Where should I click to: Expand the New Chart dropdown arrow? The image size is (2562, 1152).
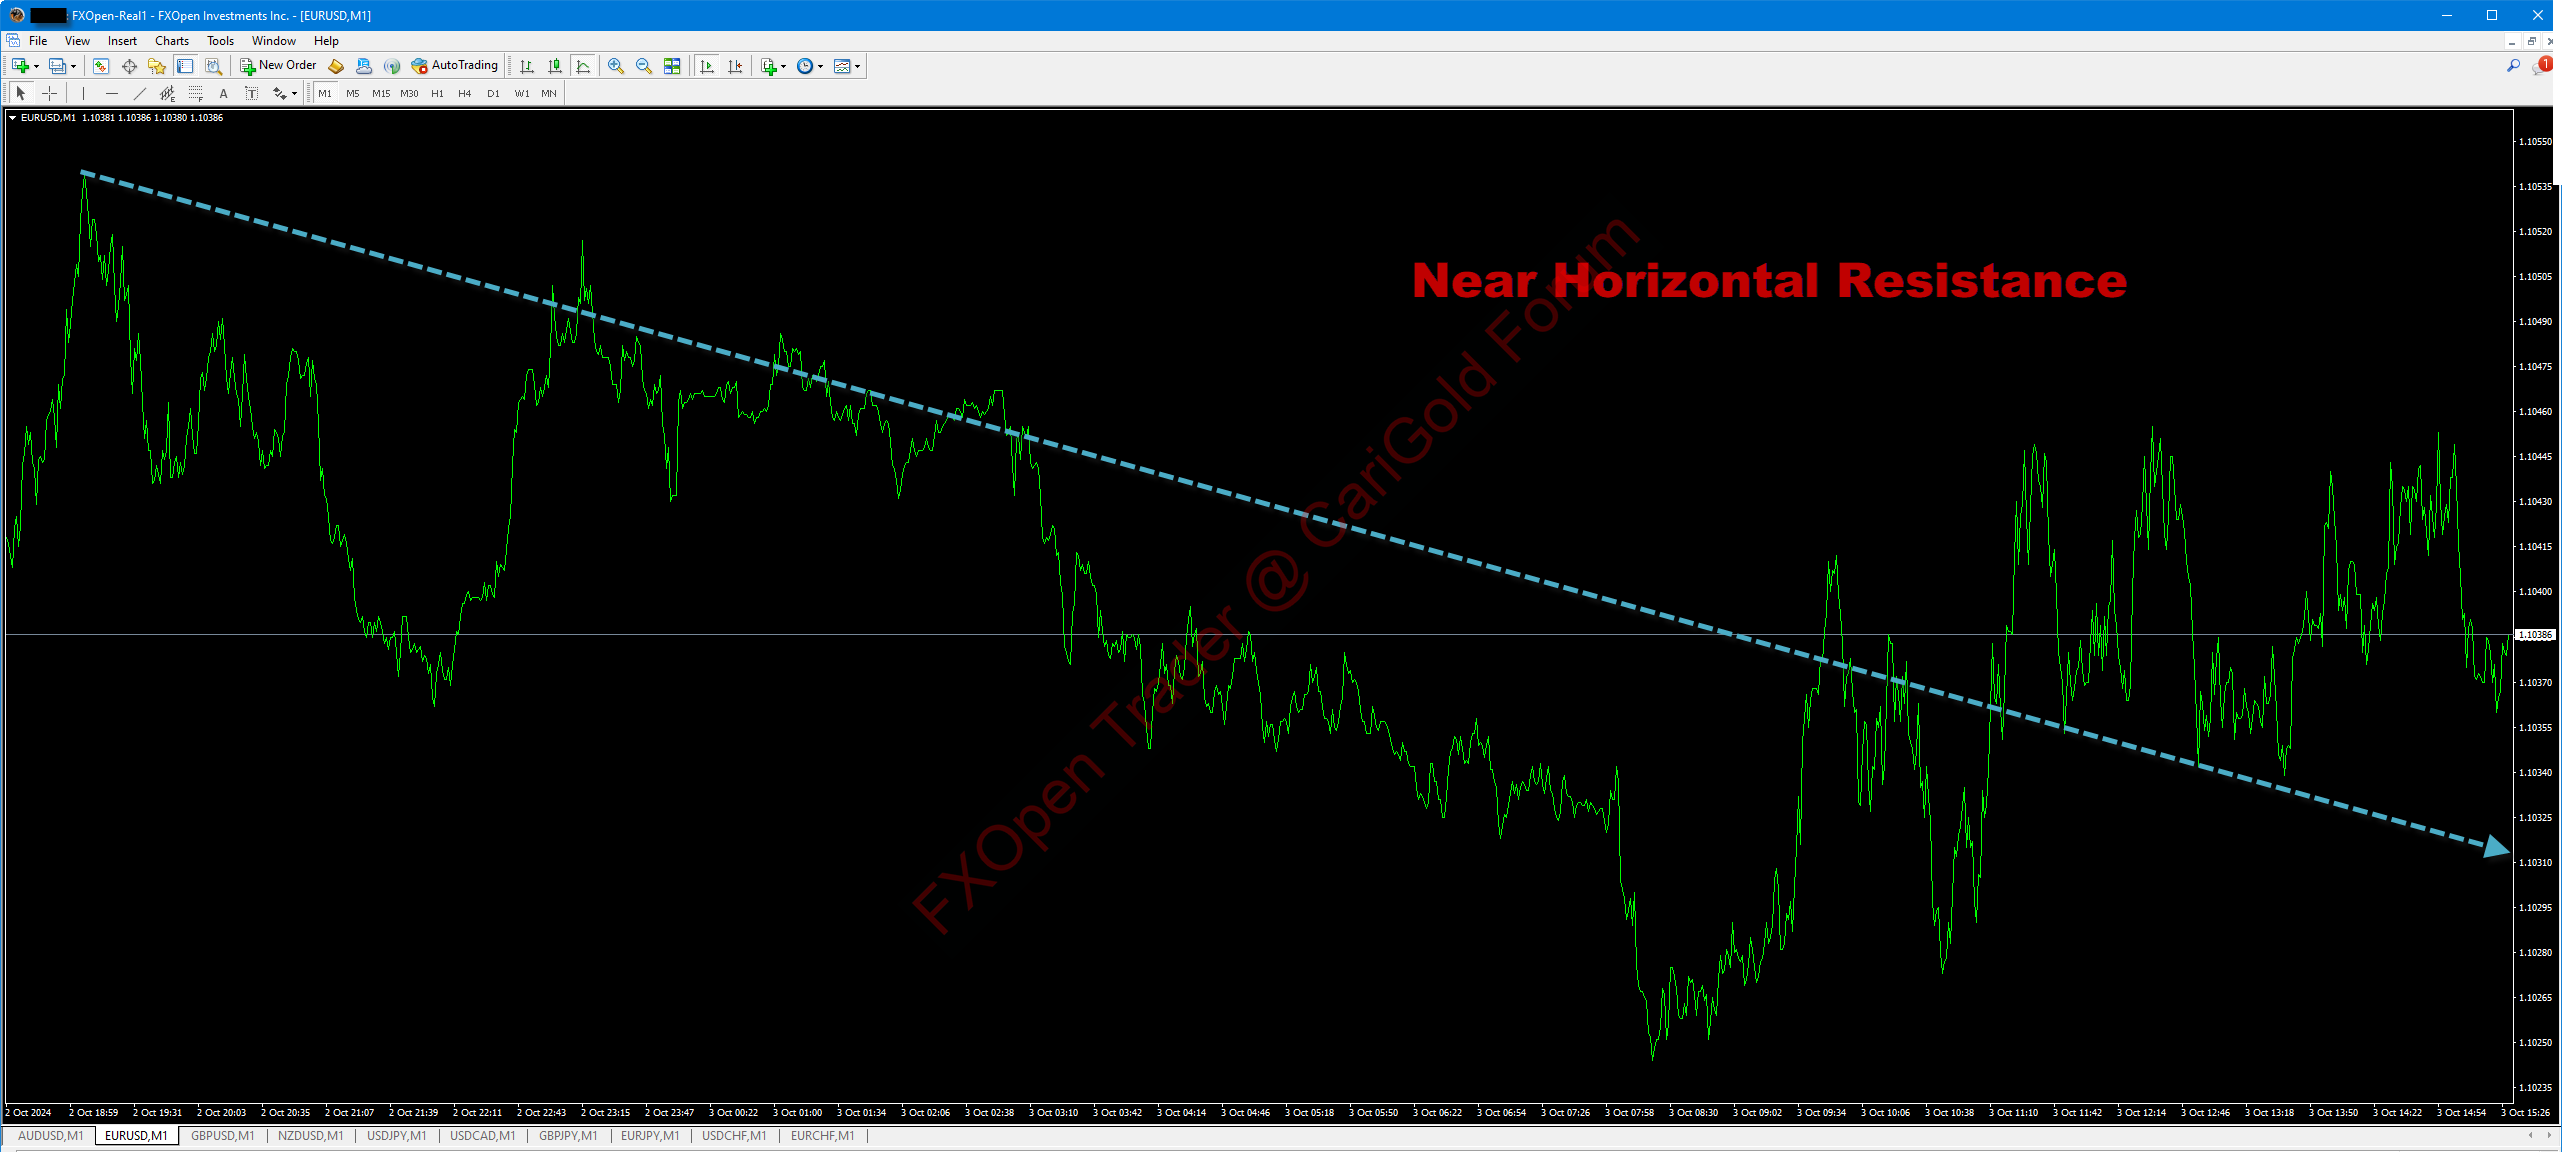[37, 66]
